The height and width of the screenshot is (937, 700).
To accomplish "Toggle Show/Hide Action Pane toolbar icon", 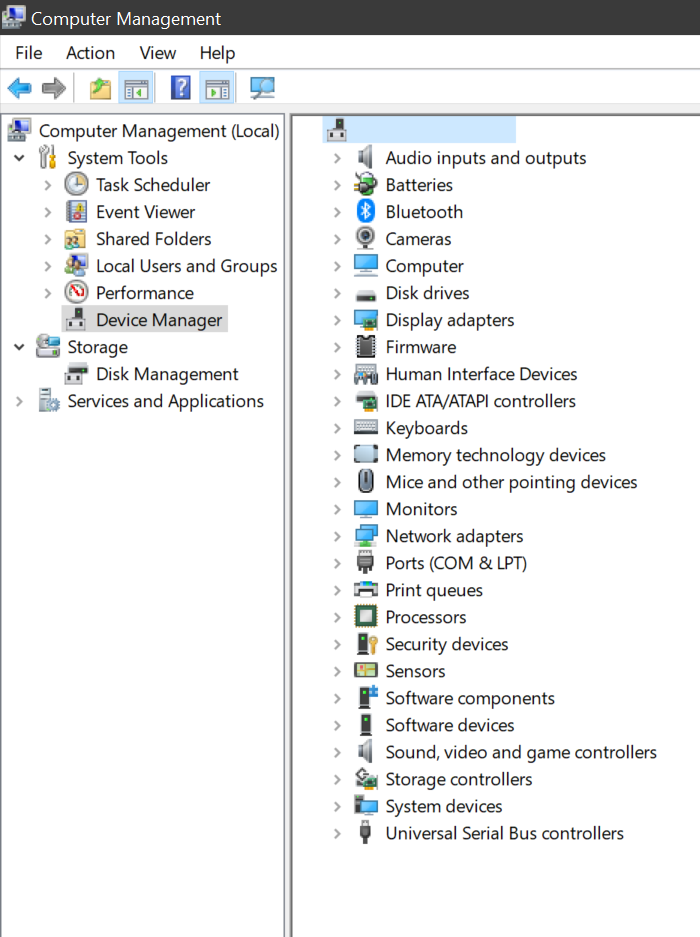I will (217, 88).
